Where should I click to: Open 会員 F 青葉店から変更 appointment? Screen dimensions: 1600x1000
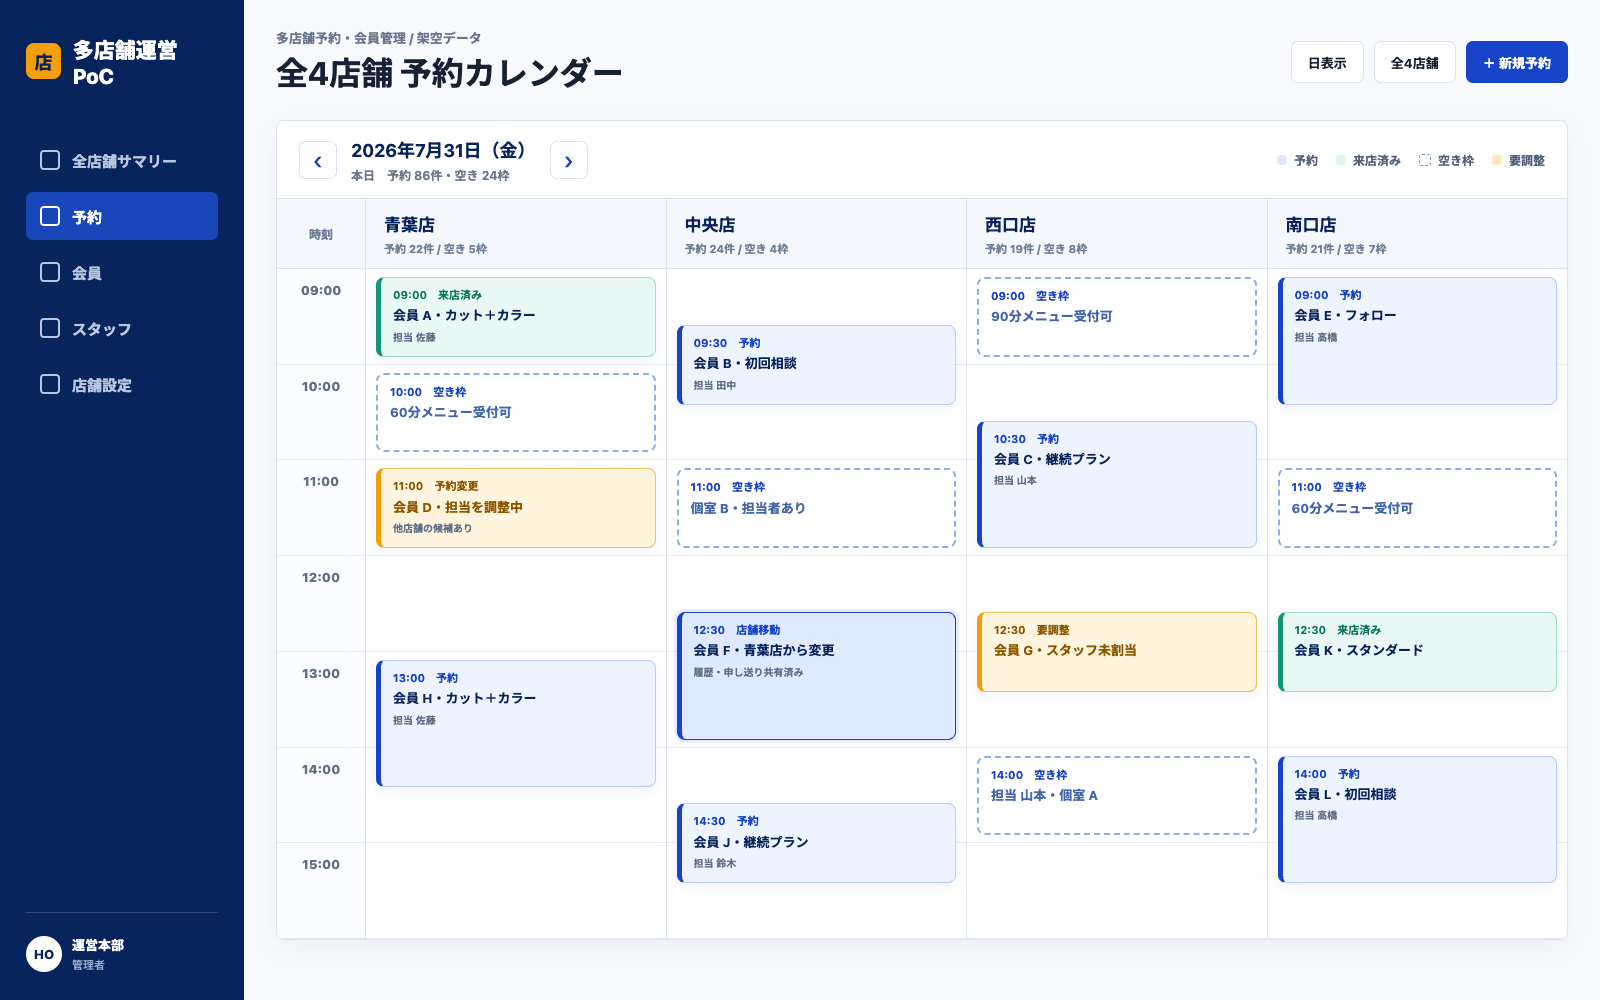(x=816, y=676)
